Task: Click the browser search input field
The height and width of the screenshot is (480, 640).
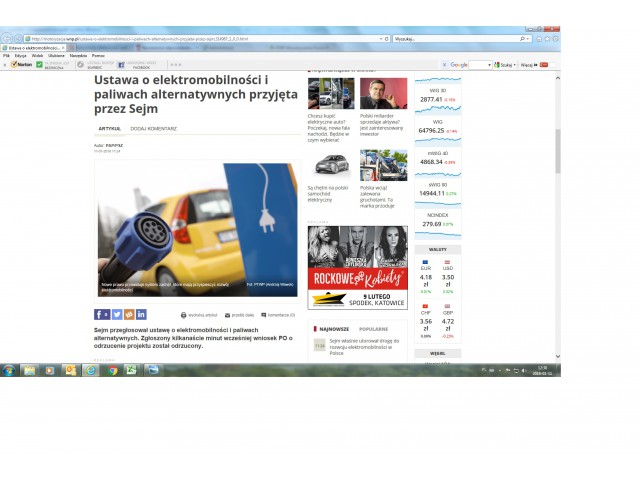Action: click(x=430, y=39)
